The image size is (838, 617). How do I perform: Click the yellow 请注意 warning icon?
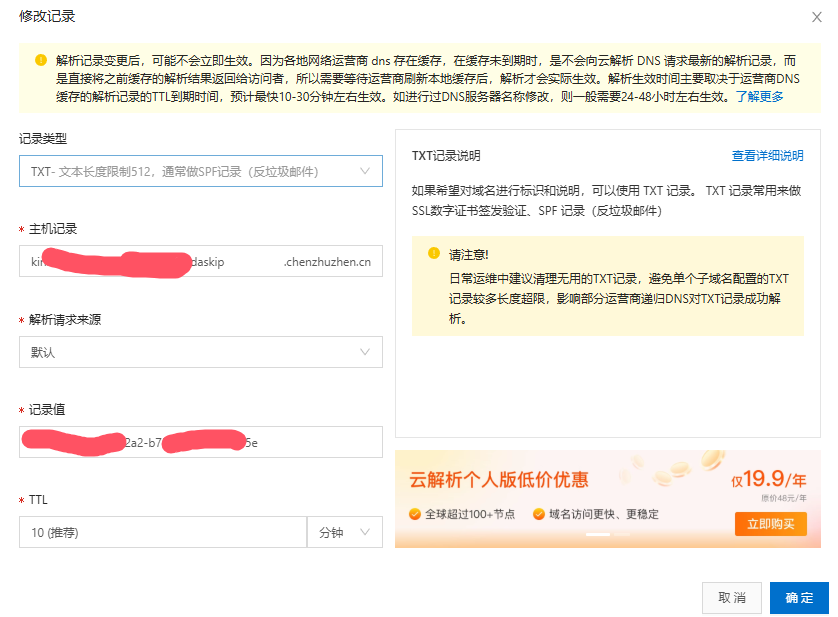click(x=433, y=253)
